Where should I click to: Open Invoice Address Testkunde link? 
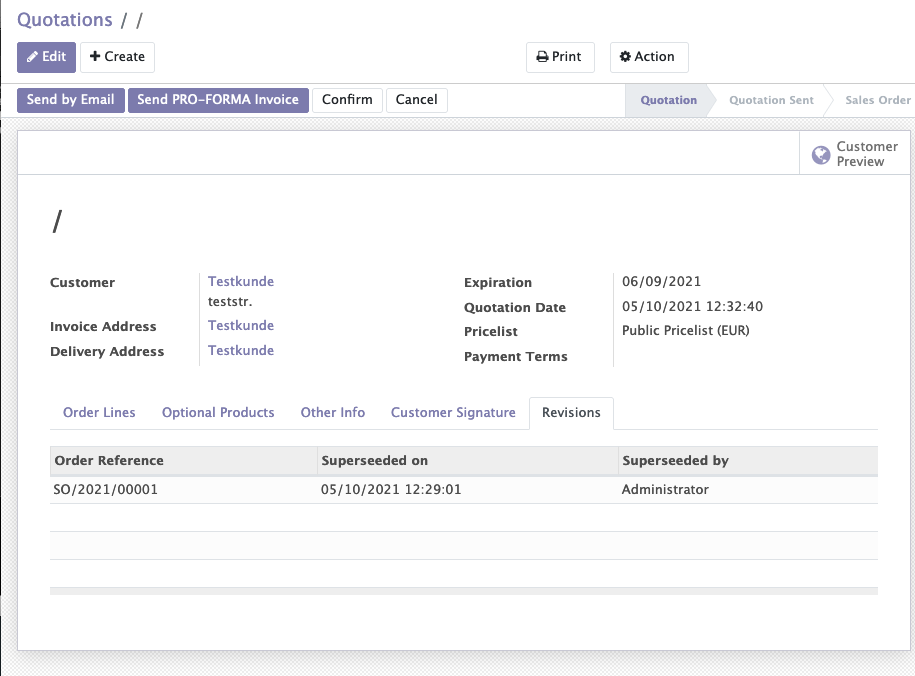click(241, 325)
